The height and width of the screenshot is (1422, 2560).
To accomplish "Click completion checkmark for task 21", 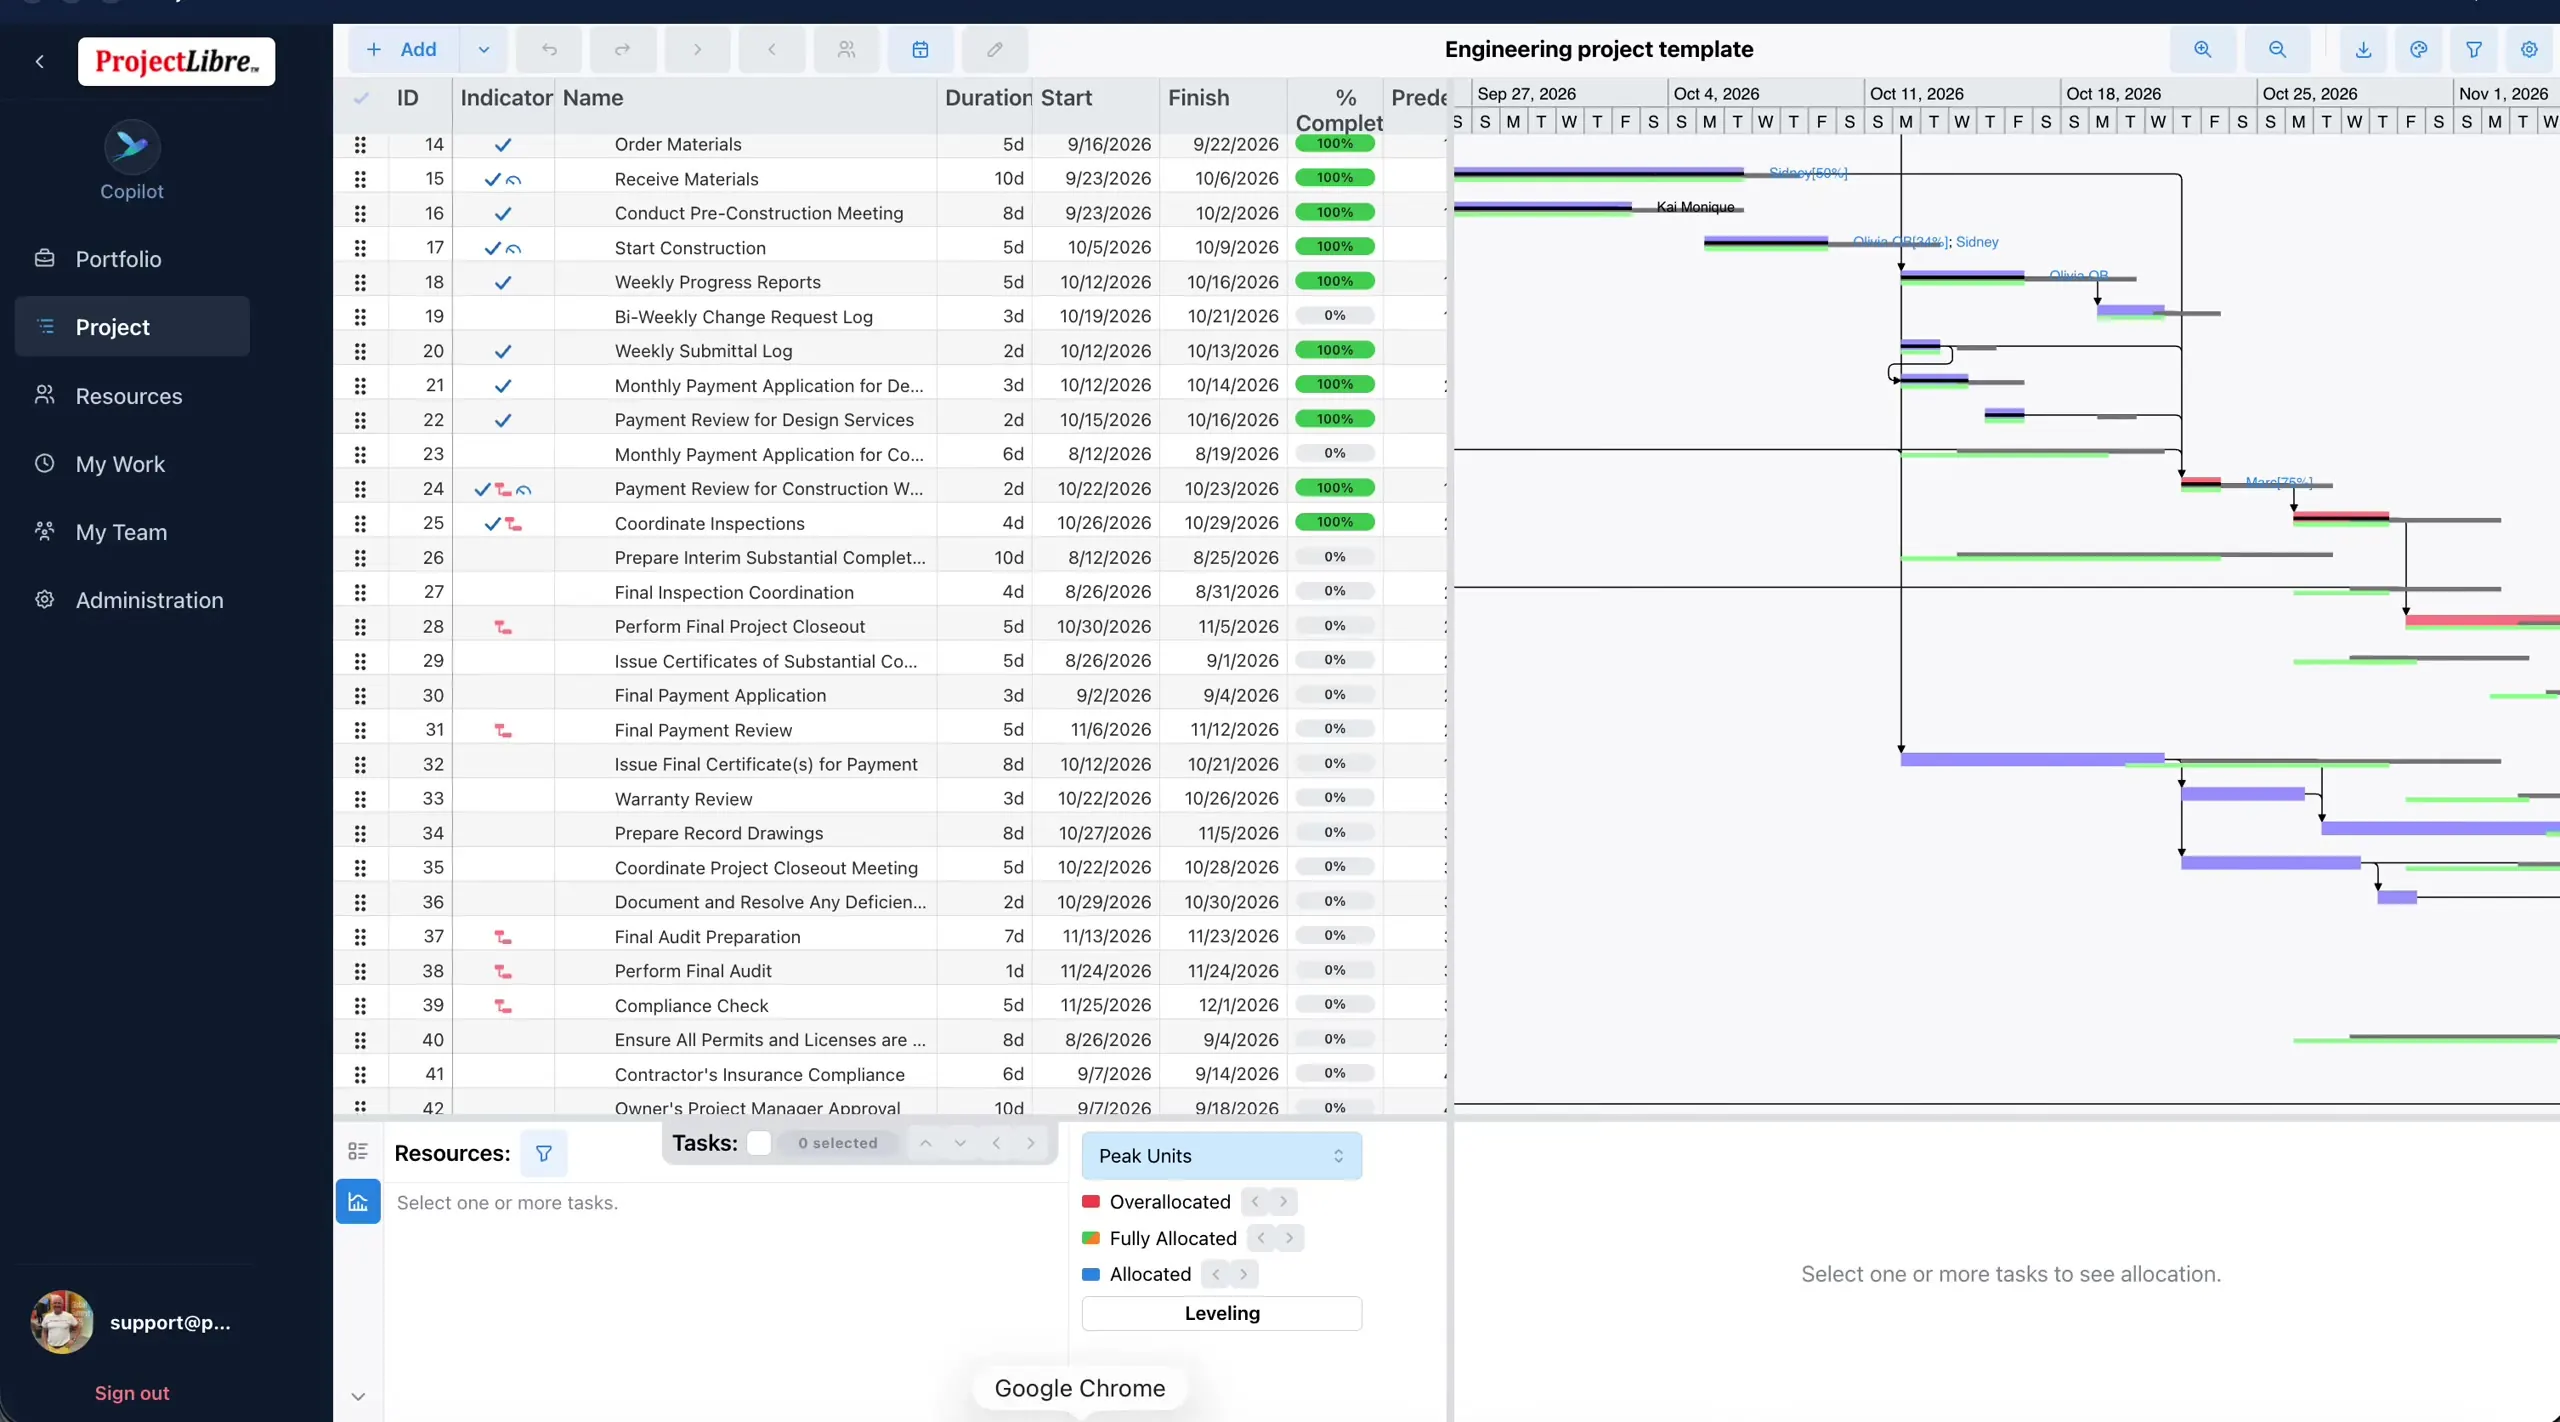I will (x=503, y=386).
